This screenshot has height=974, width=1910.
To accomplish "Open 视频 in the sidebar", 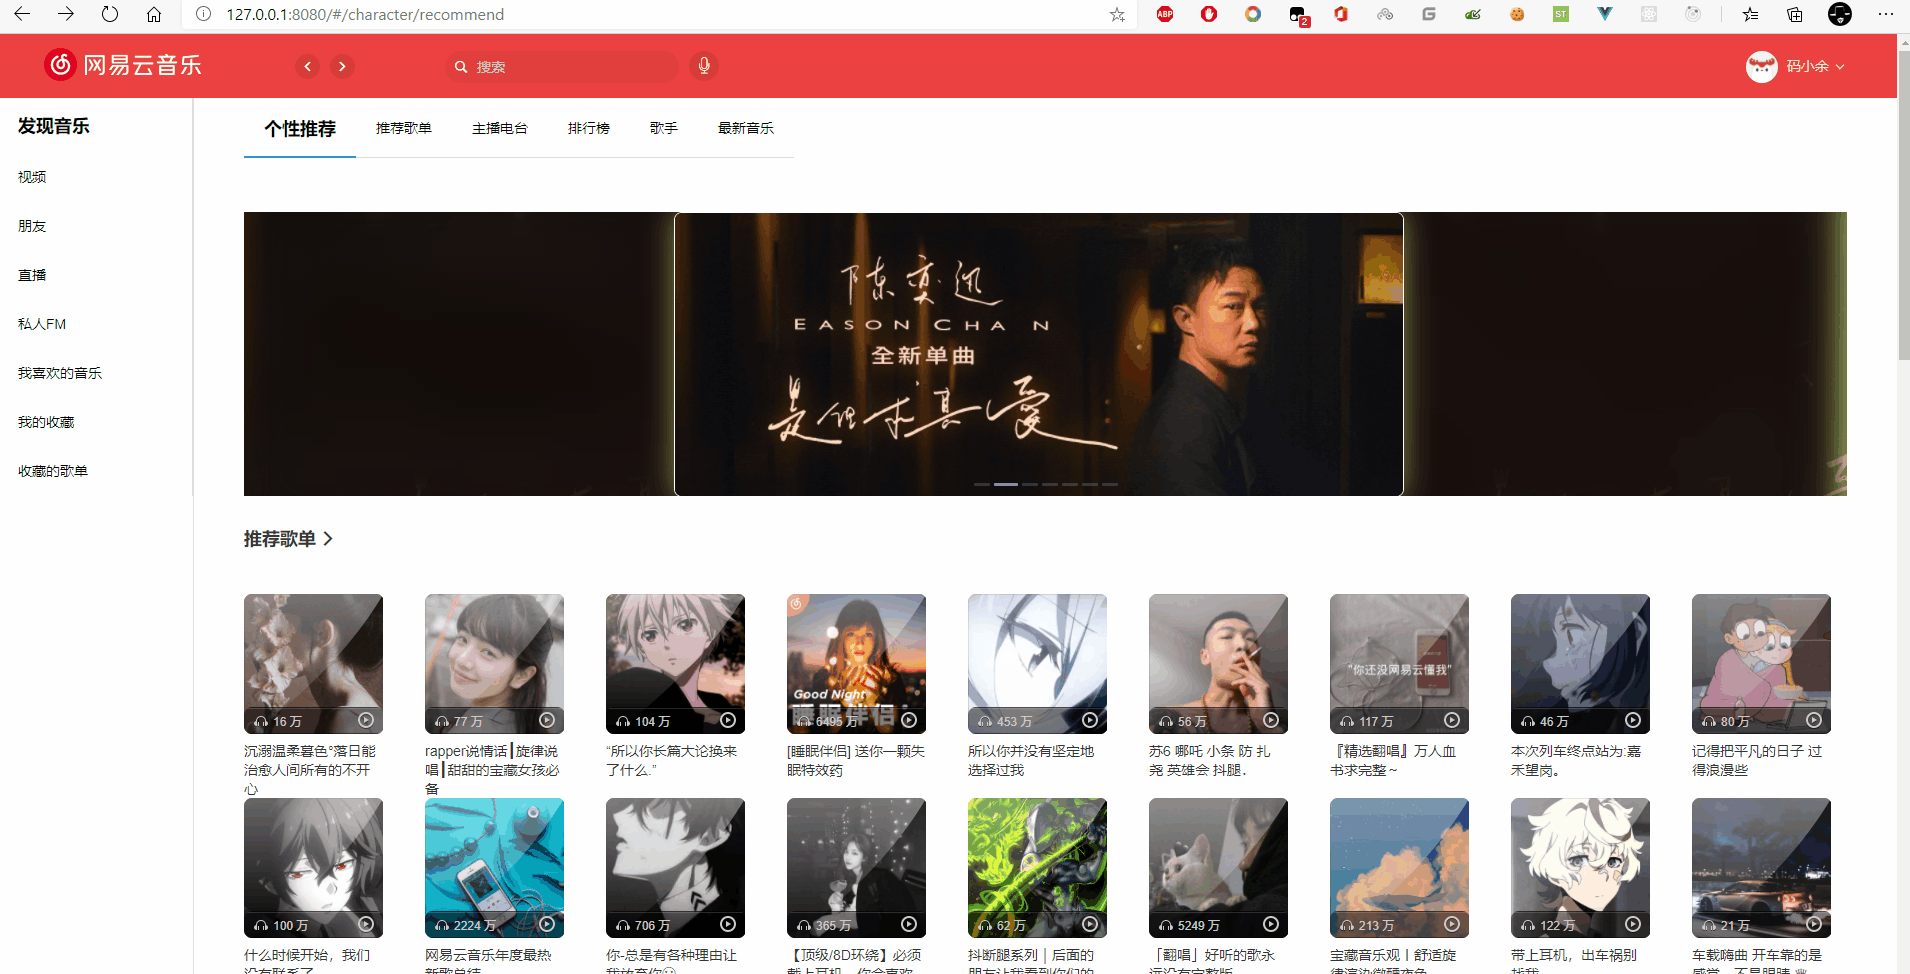I will click(x=32, y=177).
